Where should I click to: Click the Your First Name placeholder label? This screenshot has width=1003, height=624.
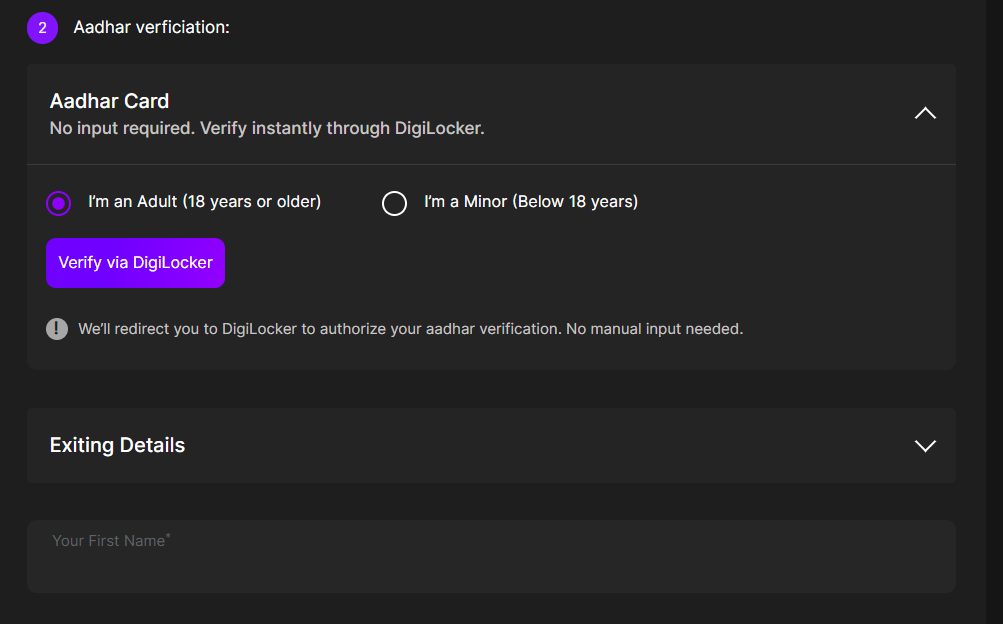pos(108,541)
